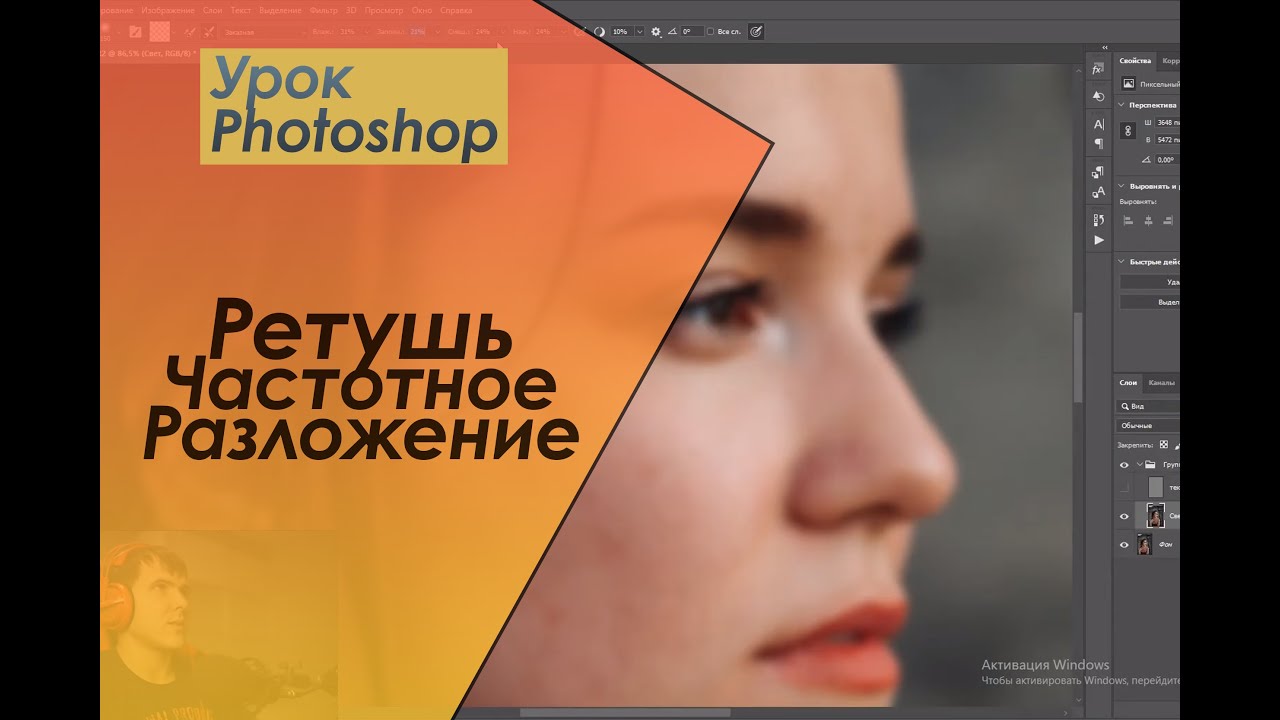Click the brush angle 0° field

click(692, 32)
